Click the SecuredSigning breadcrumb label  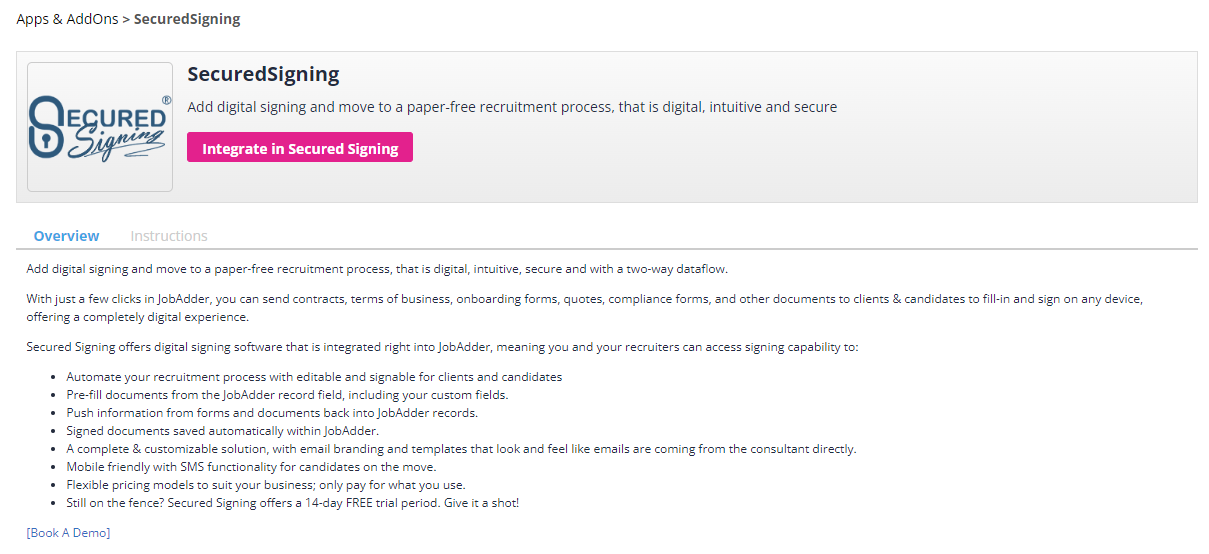187,19
